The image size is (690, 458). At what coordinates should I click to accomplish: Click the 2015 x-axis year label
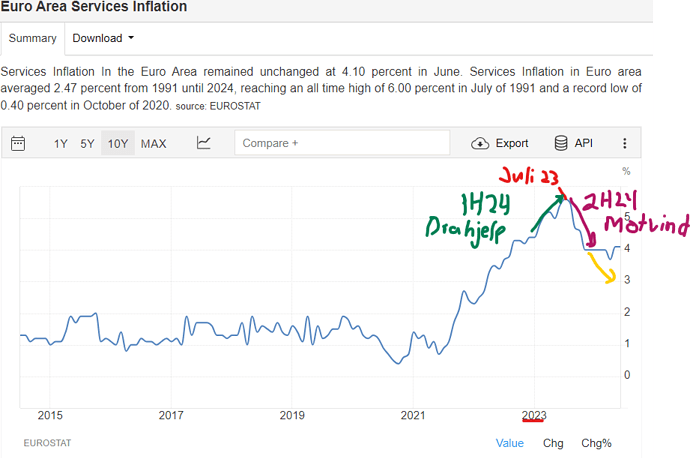tap(50, 414)
